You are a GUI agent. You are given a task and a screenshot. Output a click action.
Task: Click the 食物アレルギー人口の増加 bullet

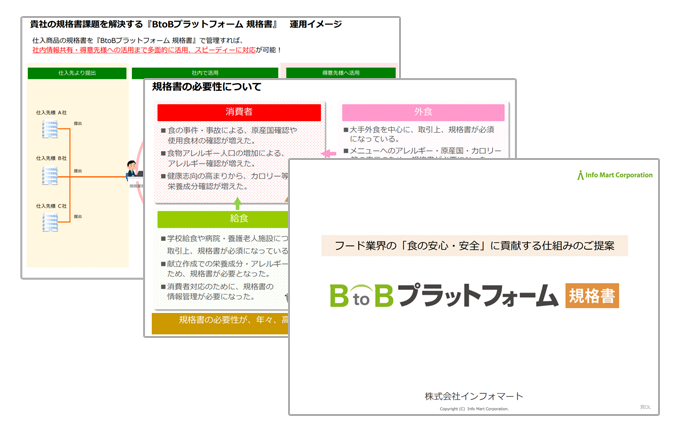coord(223,158)
